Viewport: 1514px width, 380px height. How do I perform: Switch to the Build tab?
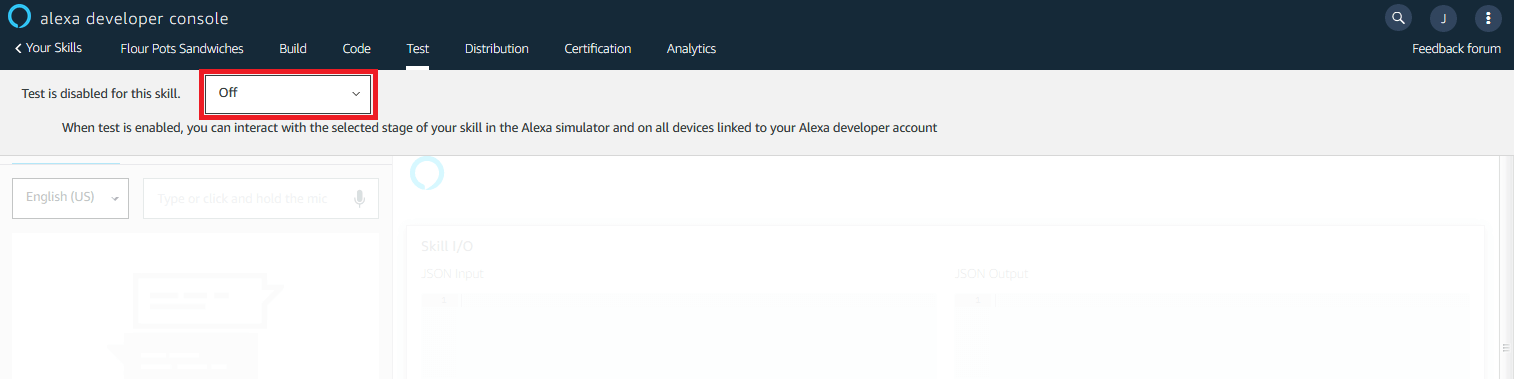click(x=293, y=48)
